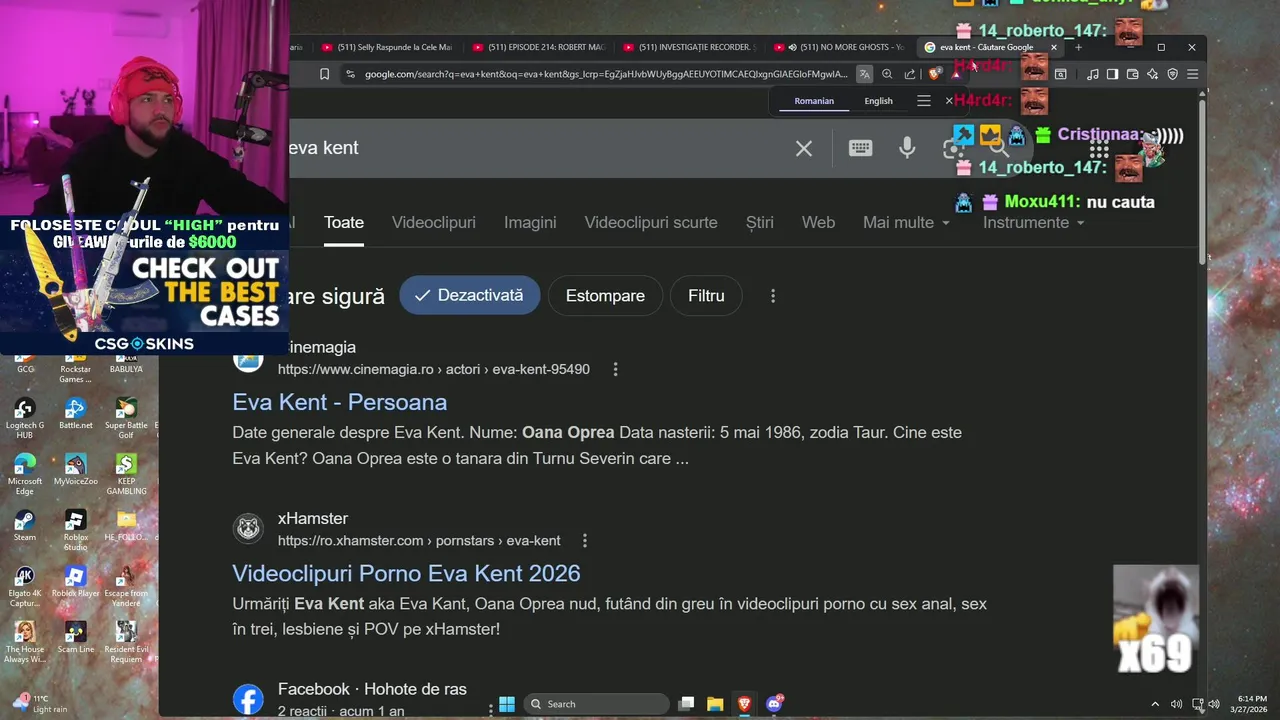This screenshot has height=720, width=1280.
Task: Switch to EPISODE 214 browser tab
Action: [538, 47]
